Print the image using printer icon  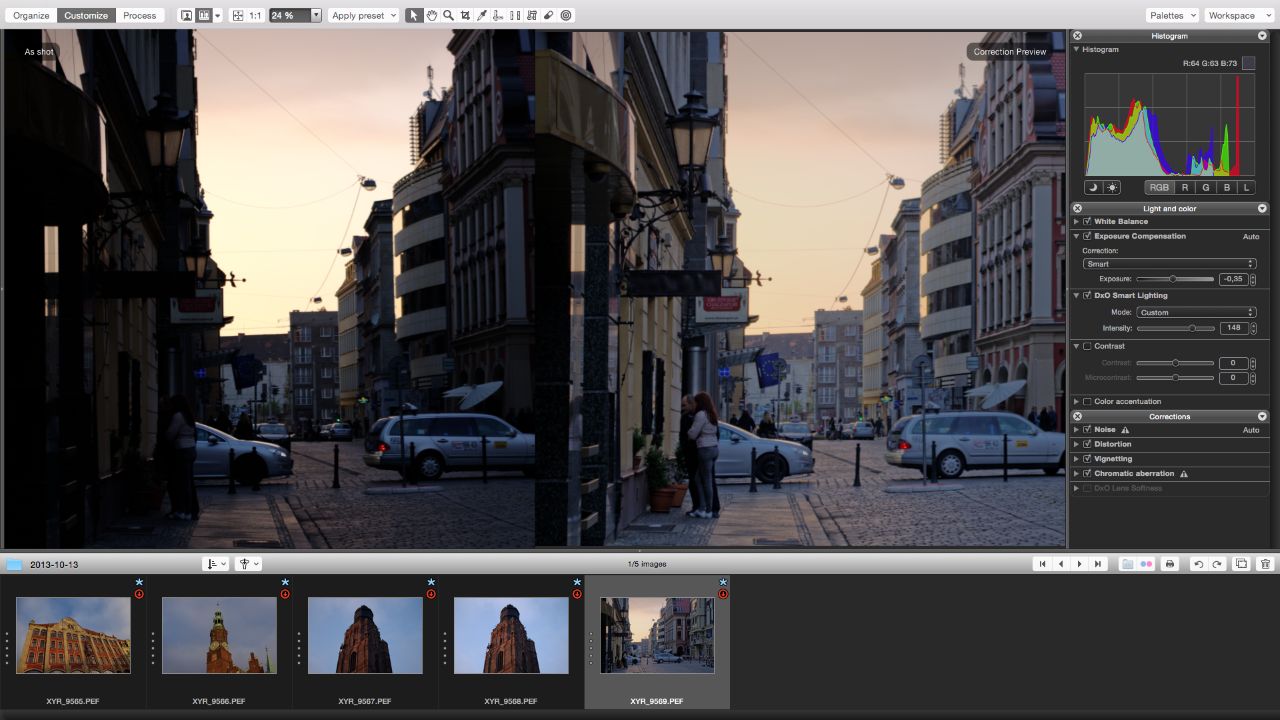[x=1170, y=564]
